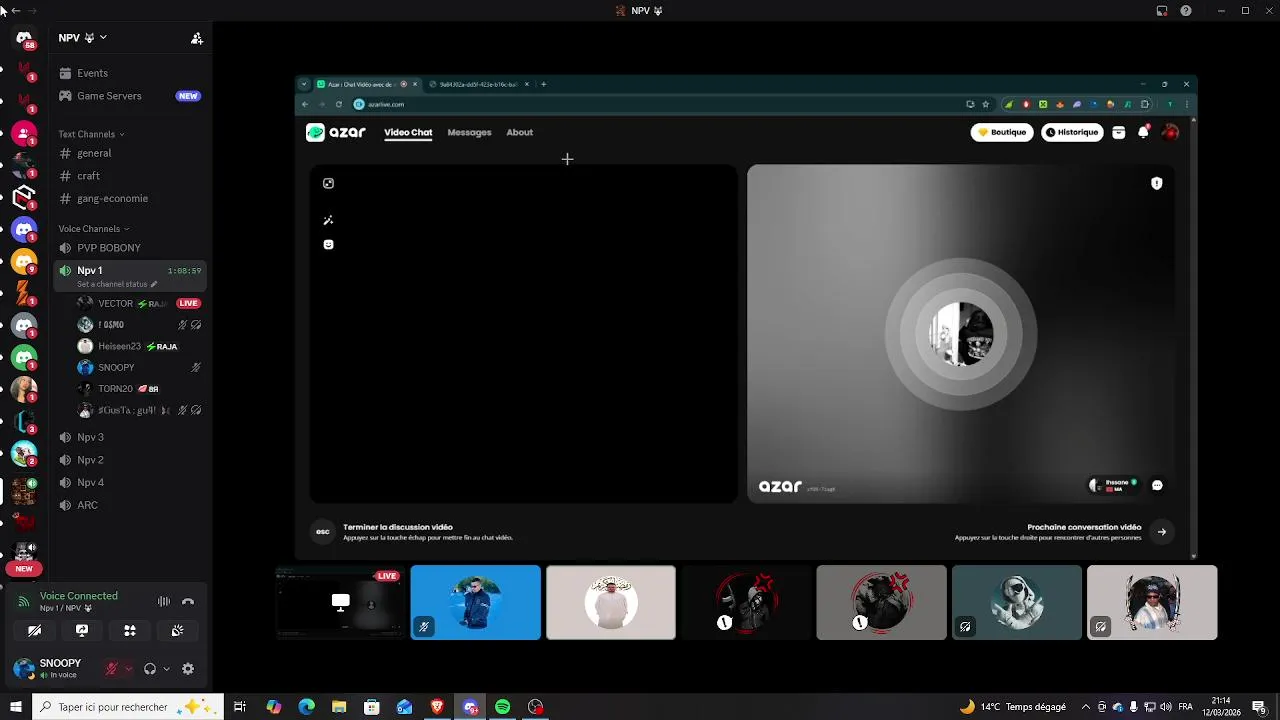Click the red NEW servers badge
Viewport: 1280px width, 720px height.
[x=24, y=569]
